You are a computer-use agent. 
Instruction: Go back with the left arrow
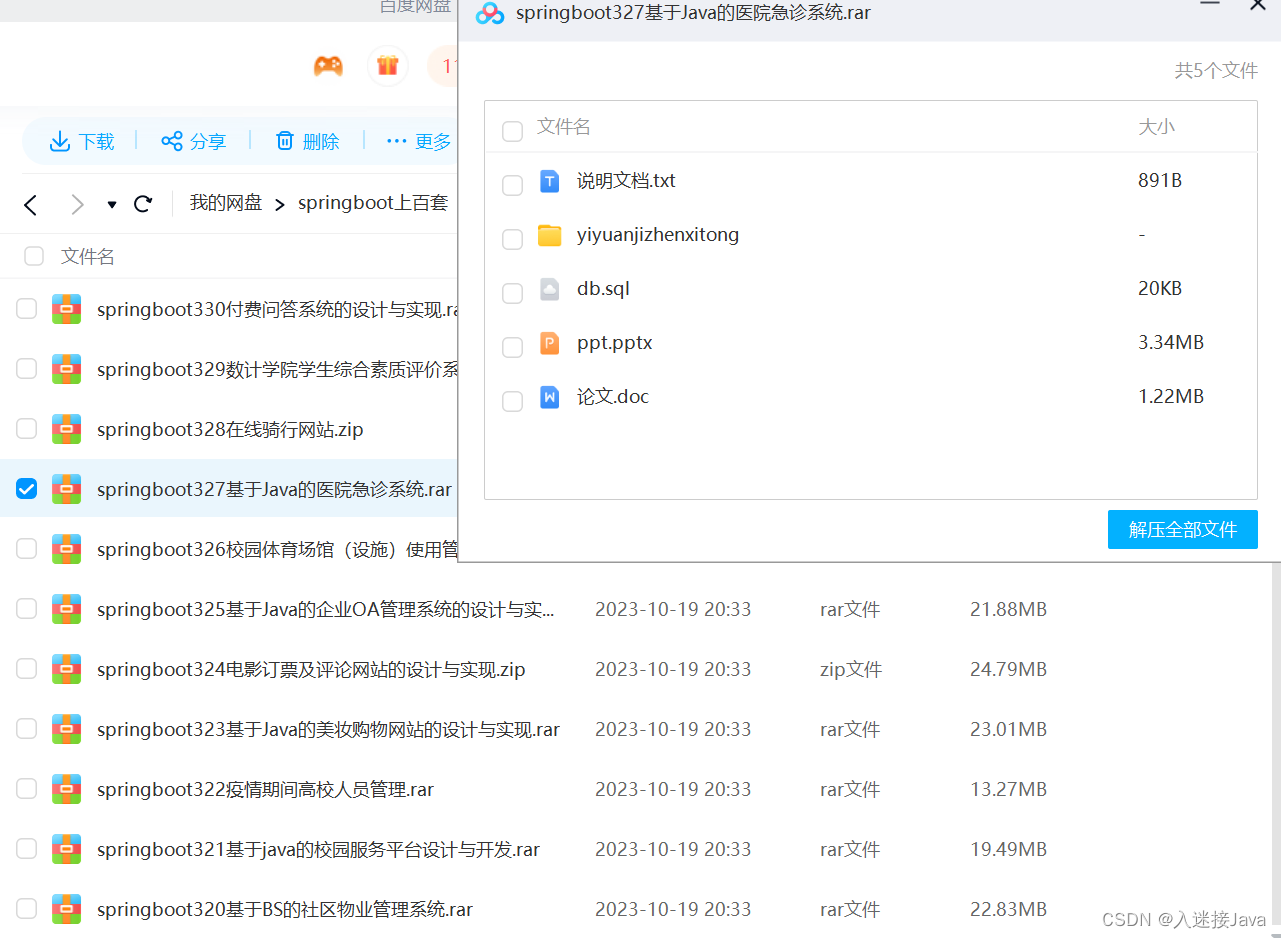pyautogui.click(x=30, y=205)
